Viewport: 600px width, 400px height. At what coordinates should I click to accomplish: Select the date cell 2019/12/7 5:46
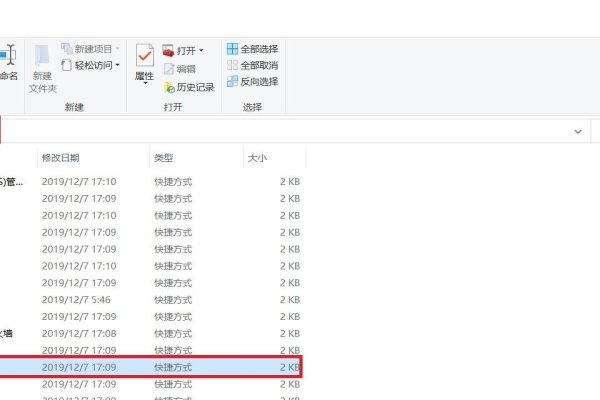click(x=76, y=300)
